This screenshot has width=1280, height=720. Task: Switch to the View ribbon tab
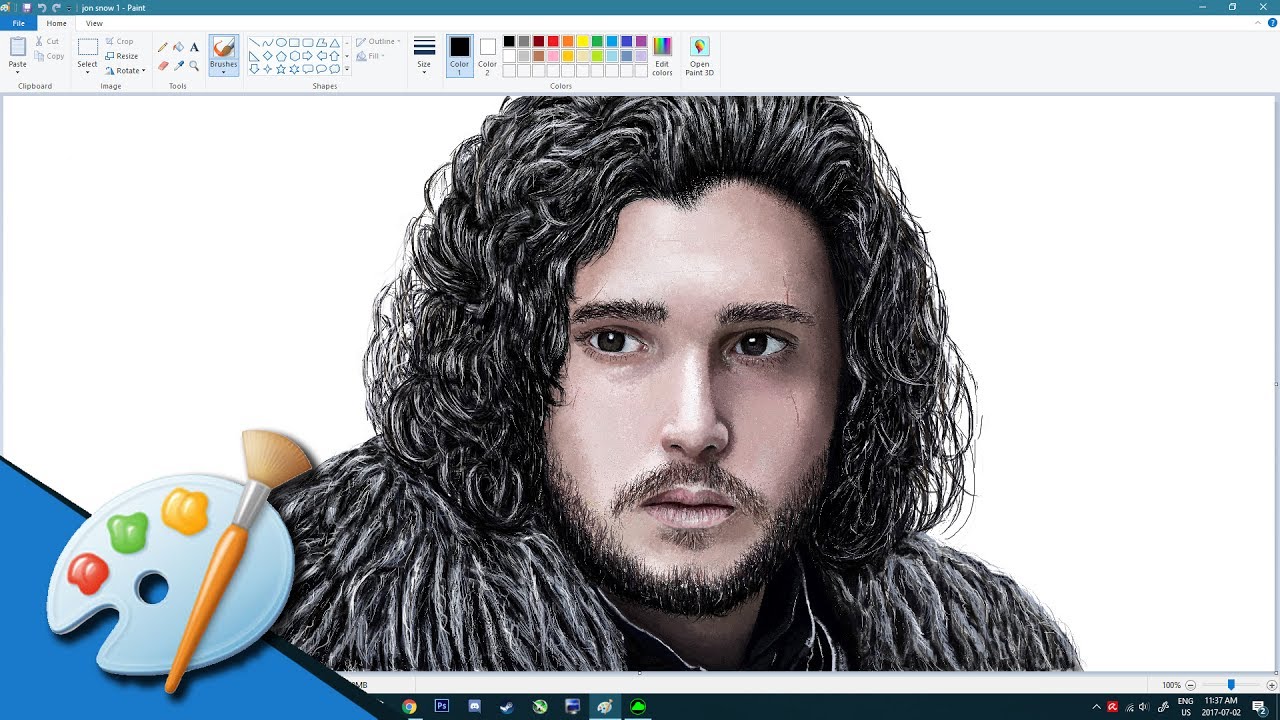click(x=94, y=23)
